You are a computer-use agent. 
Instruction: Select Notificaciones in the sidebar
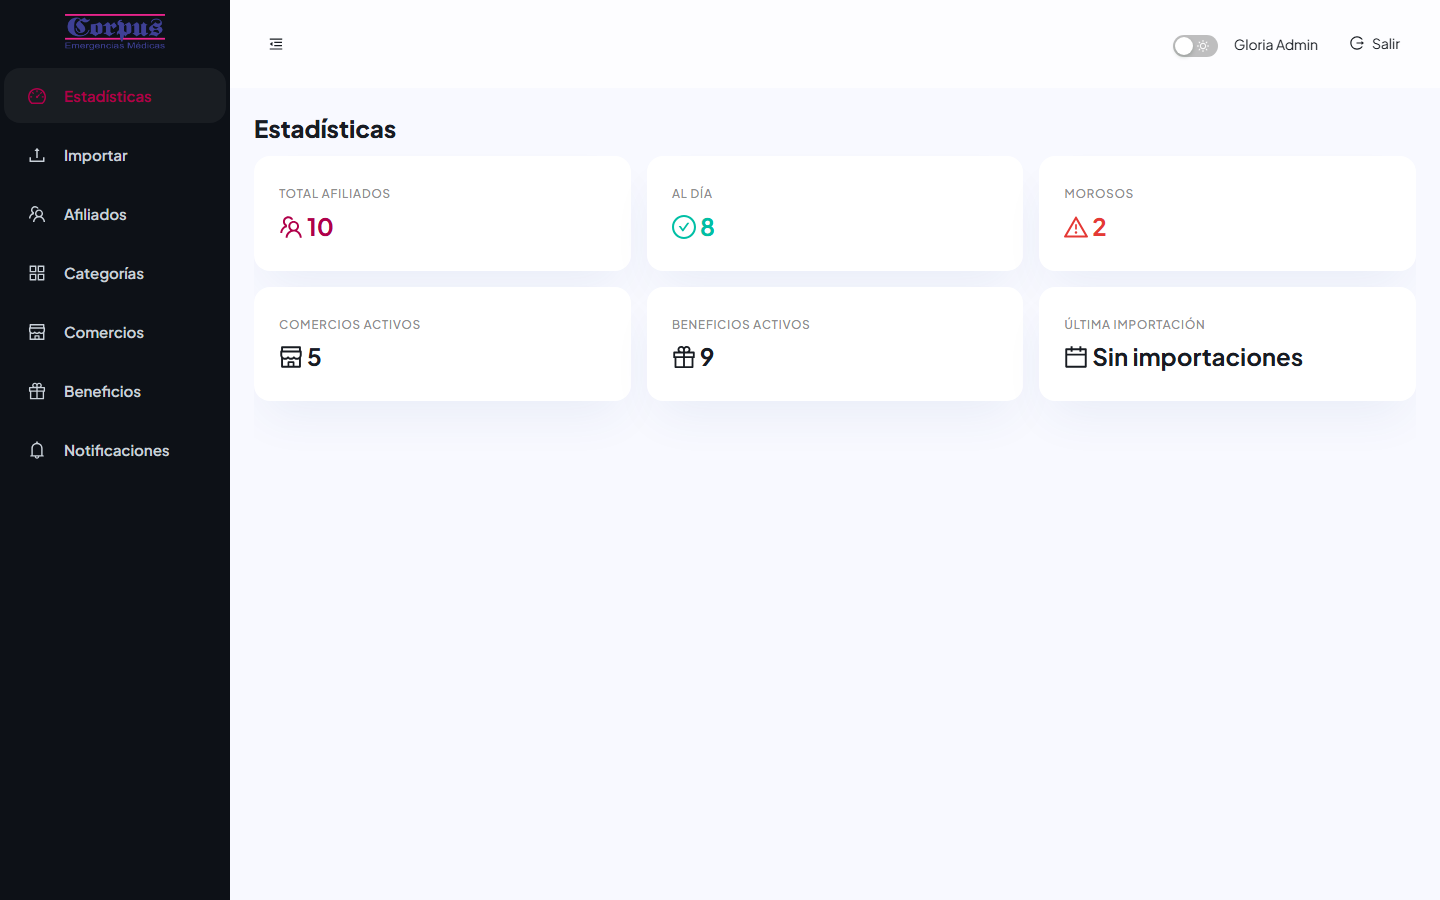tap(115, 450)
